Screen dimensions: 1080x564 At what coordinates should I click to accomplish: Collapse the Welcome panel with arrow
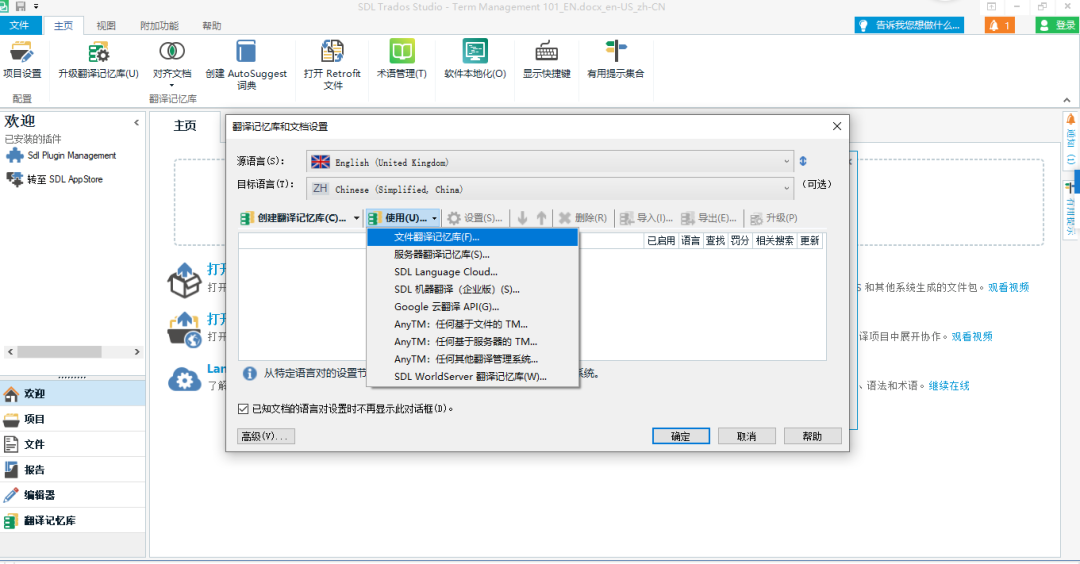136,123
